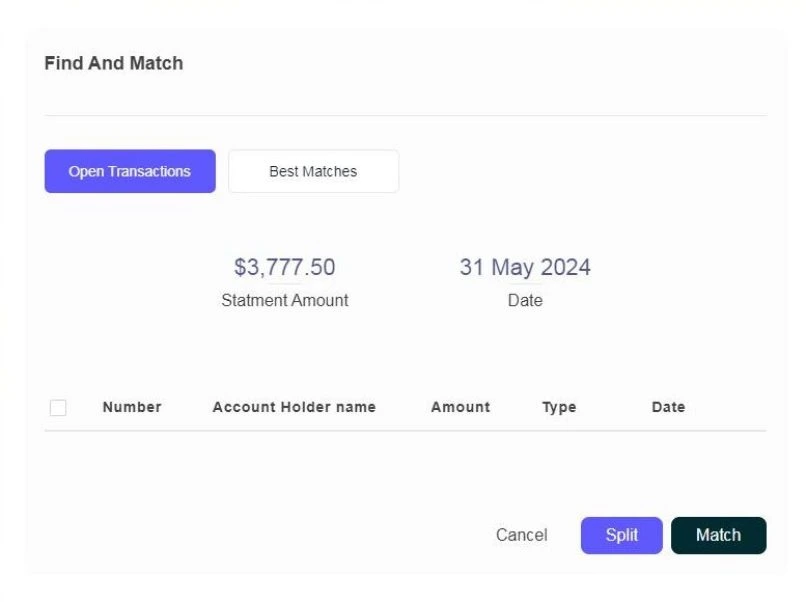Click the divider line under the dialog title
Screen dimensions: 806x602
405,116
